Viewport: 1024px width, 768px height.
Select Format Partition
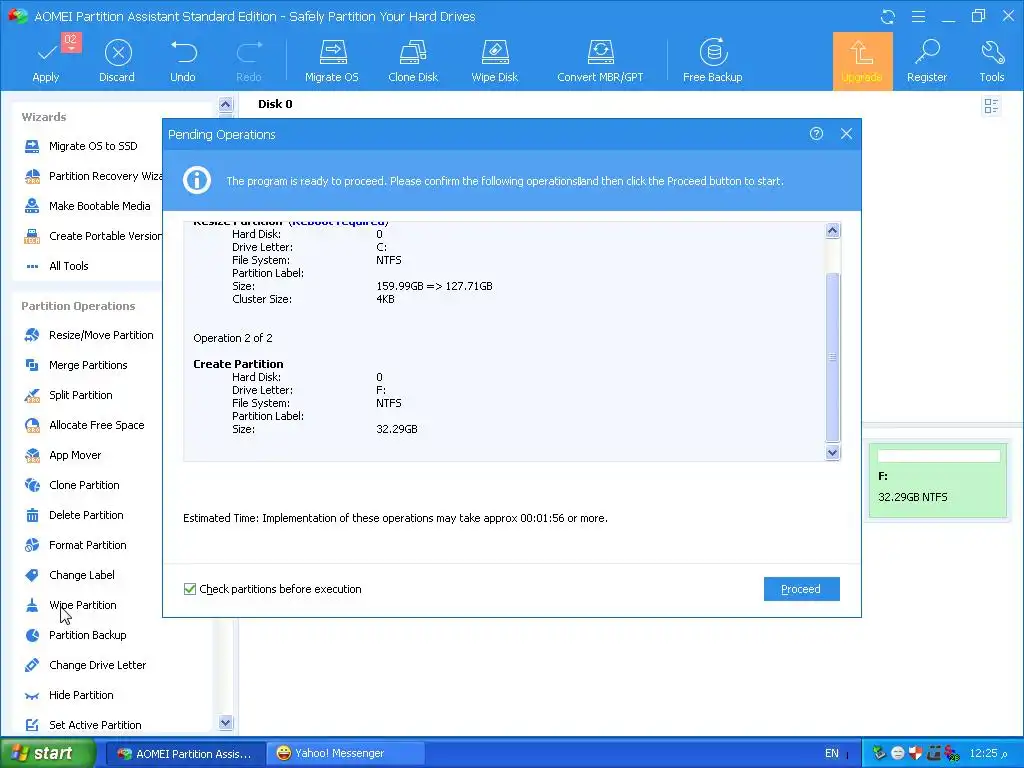[x=75, y=545]
